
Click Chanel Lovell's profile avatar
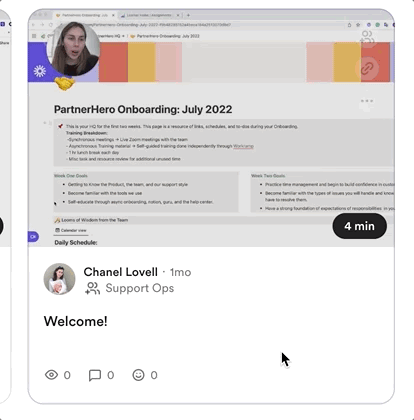tap(60, 279)
